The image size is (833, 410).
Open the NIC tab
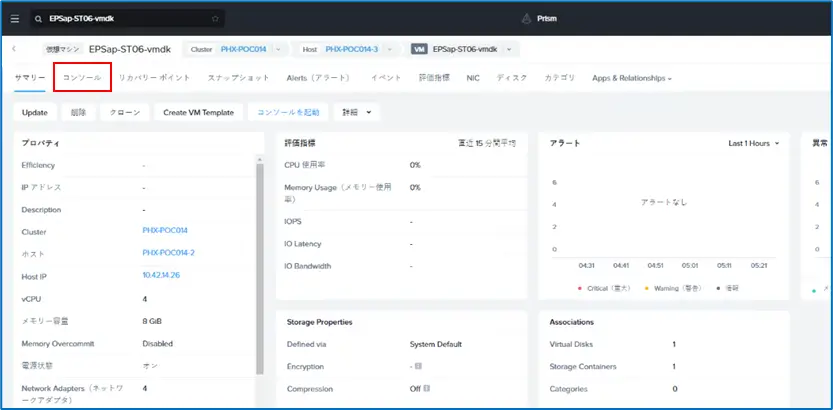pos(473,78)
